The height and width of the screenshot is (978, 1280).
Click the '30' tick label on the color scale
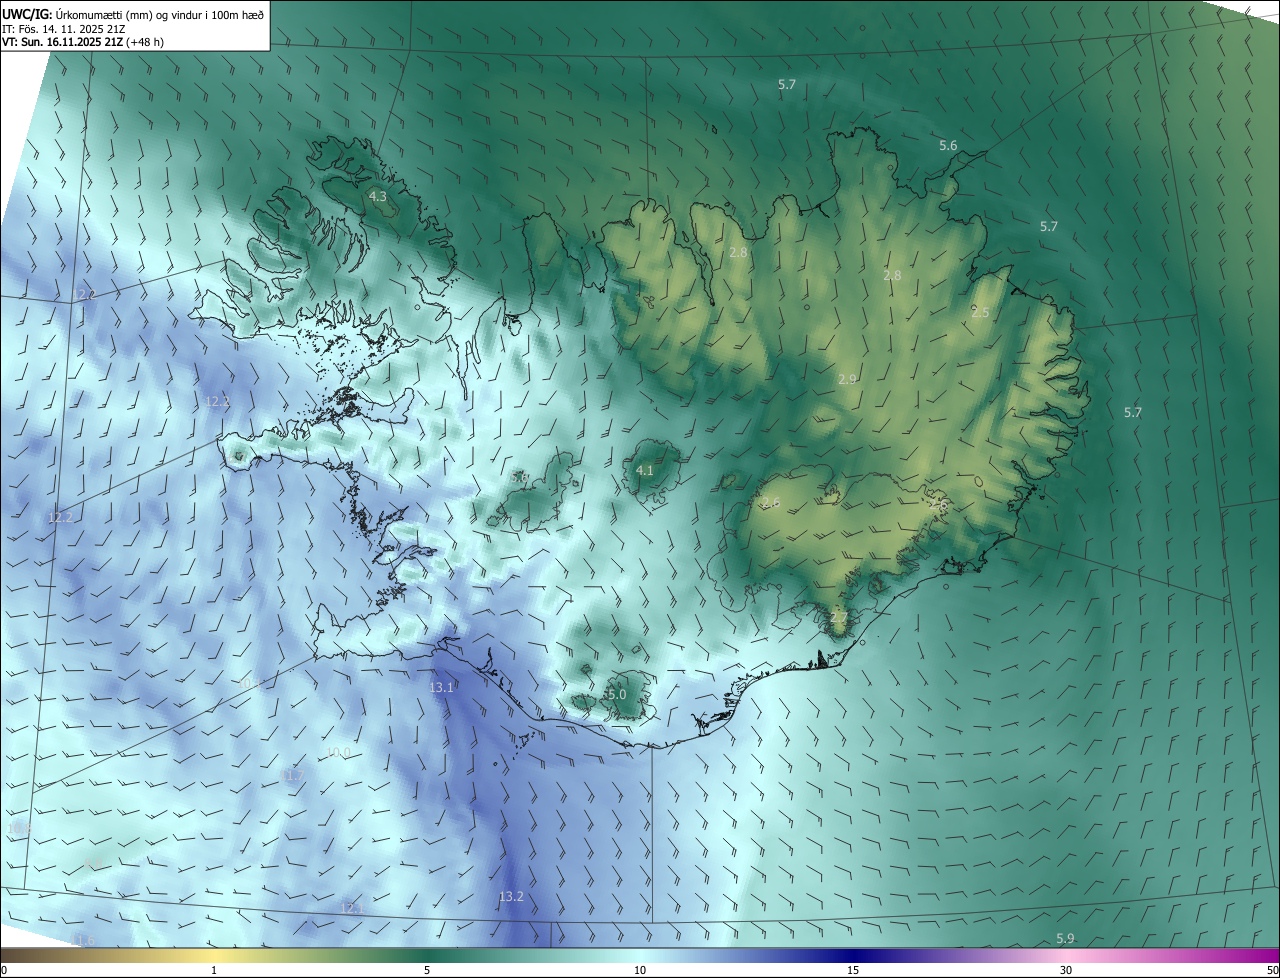pyautogui.click(x=1066, y=970)
